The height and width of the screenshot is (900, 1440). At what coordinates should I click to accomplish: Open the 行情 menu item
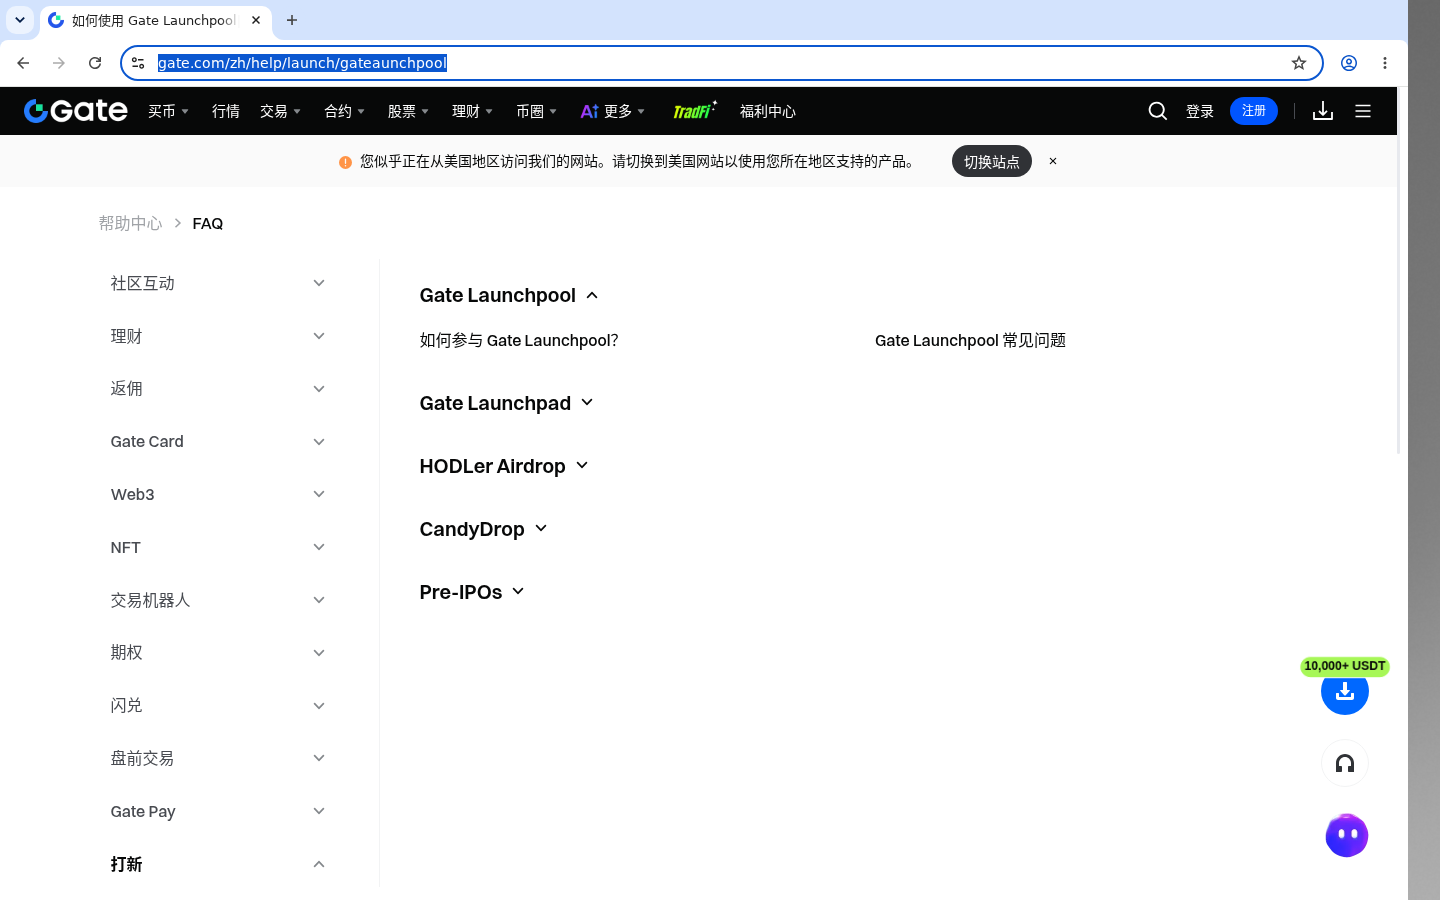226,111
